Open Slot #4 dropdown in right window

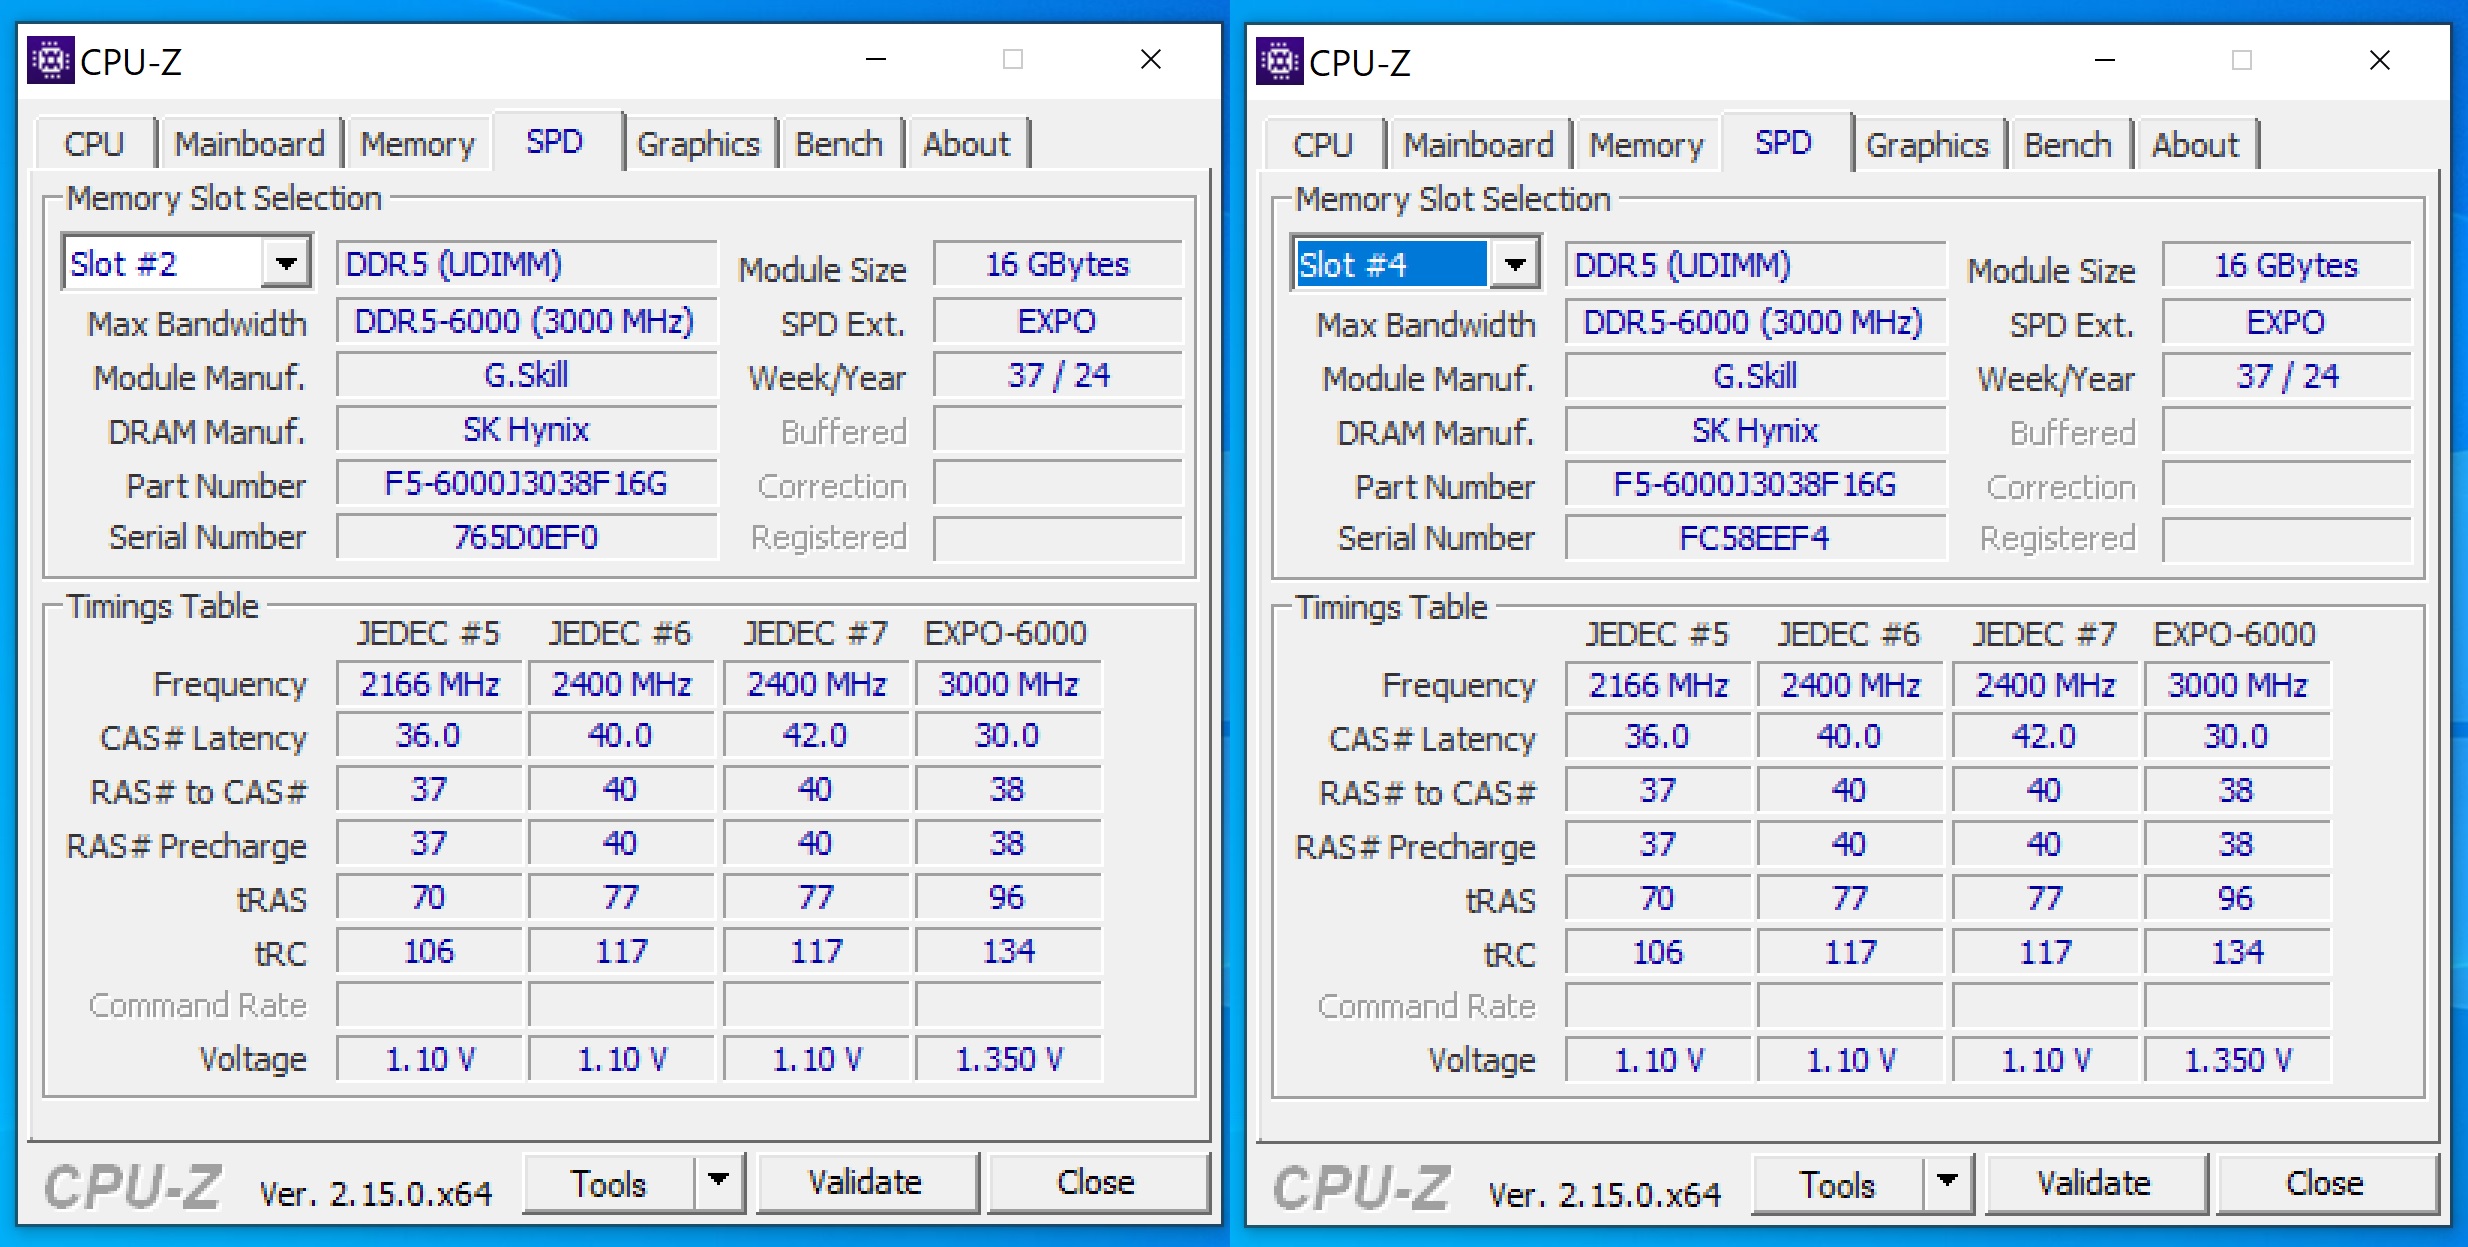pos(1515,265)
